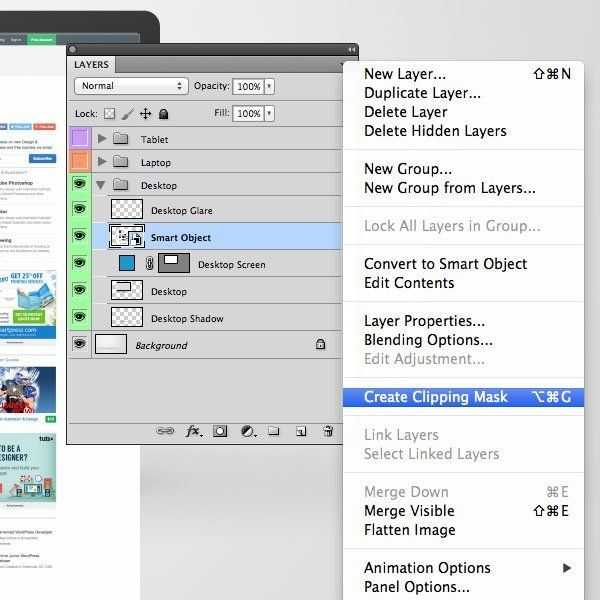Viewport: 600px width, 600px height.
Task: Hide the Desktop Shadow layer
Action: pyautogui.click(x=79, y=318)
